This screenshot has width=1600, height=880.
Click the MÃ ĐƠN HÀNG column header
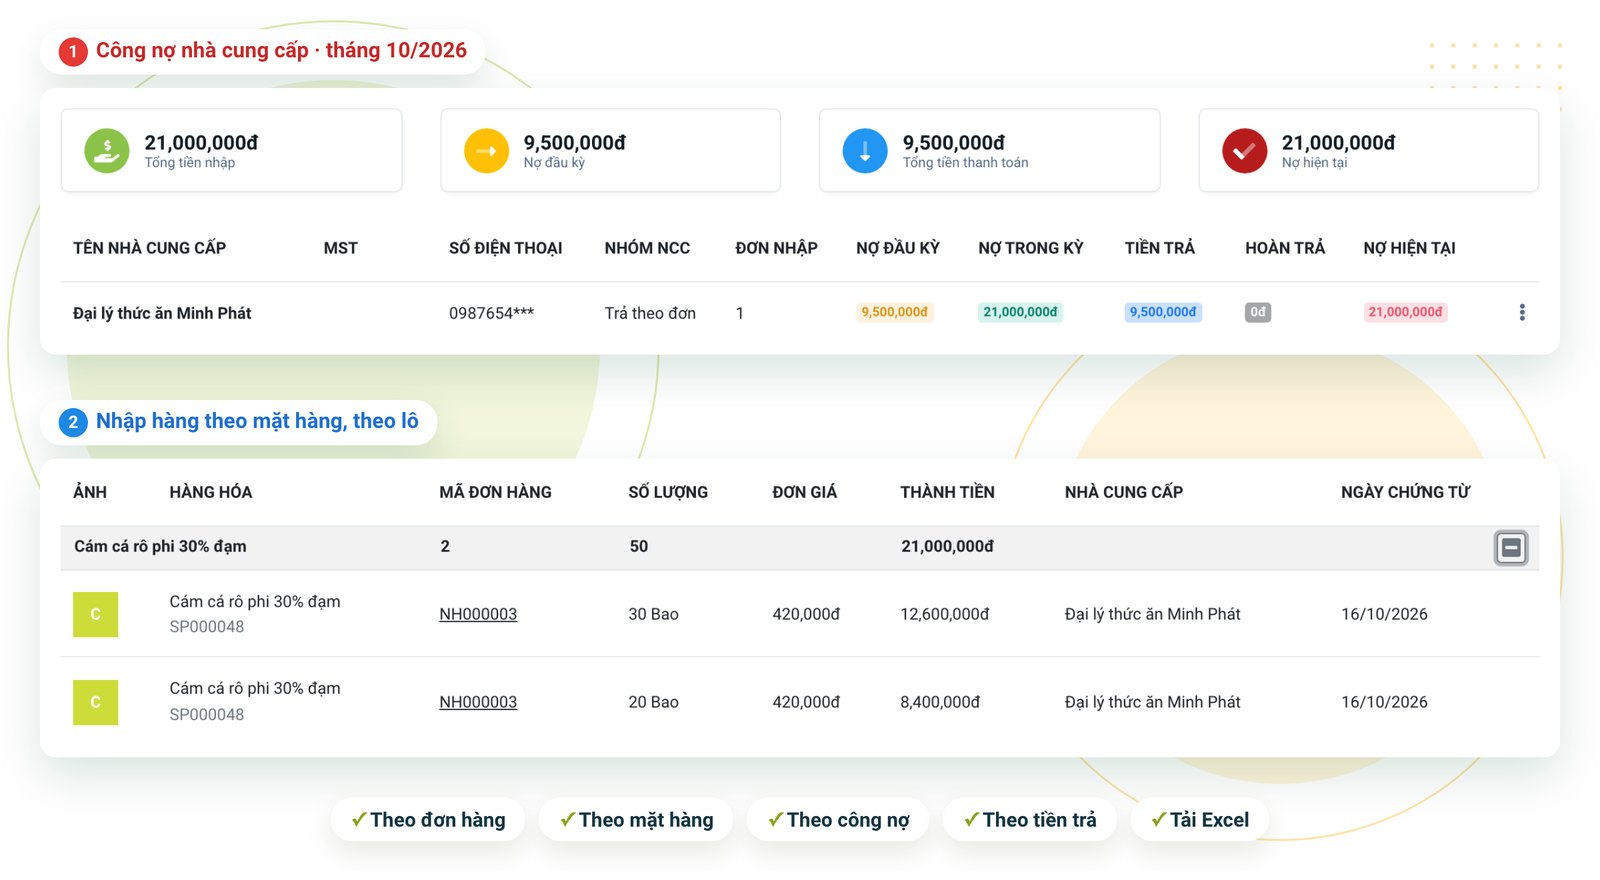point(495,492)
